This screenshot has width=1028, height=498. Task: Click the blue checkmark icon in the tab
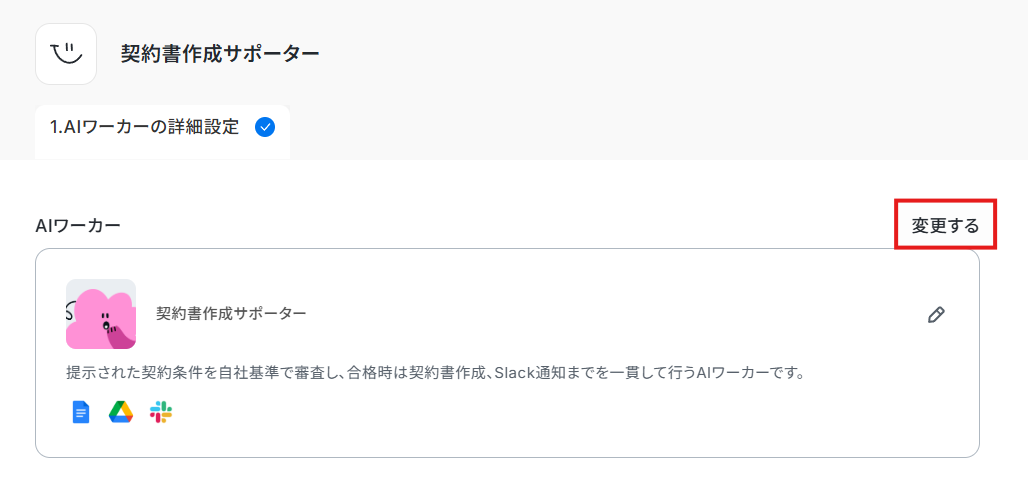[x=265, y=127]
